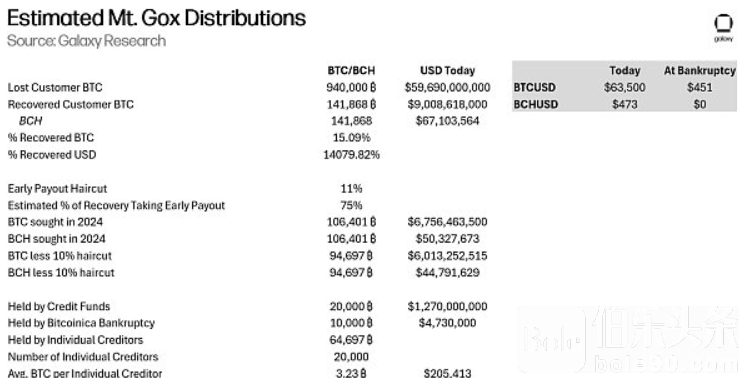
Task: Select the Held by Bitcoinica Bankruptcy label
Action: pos(81,323)
